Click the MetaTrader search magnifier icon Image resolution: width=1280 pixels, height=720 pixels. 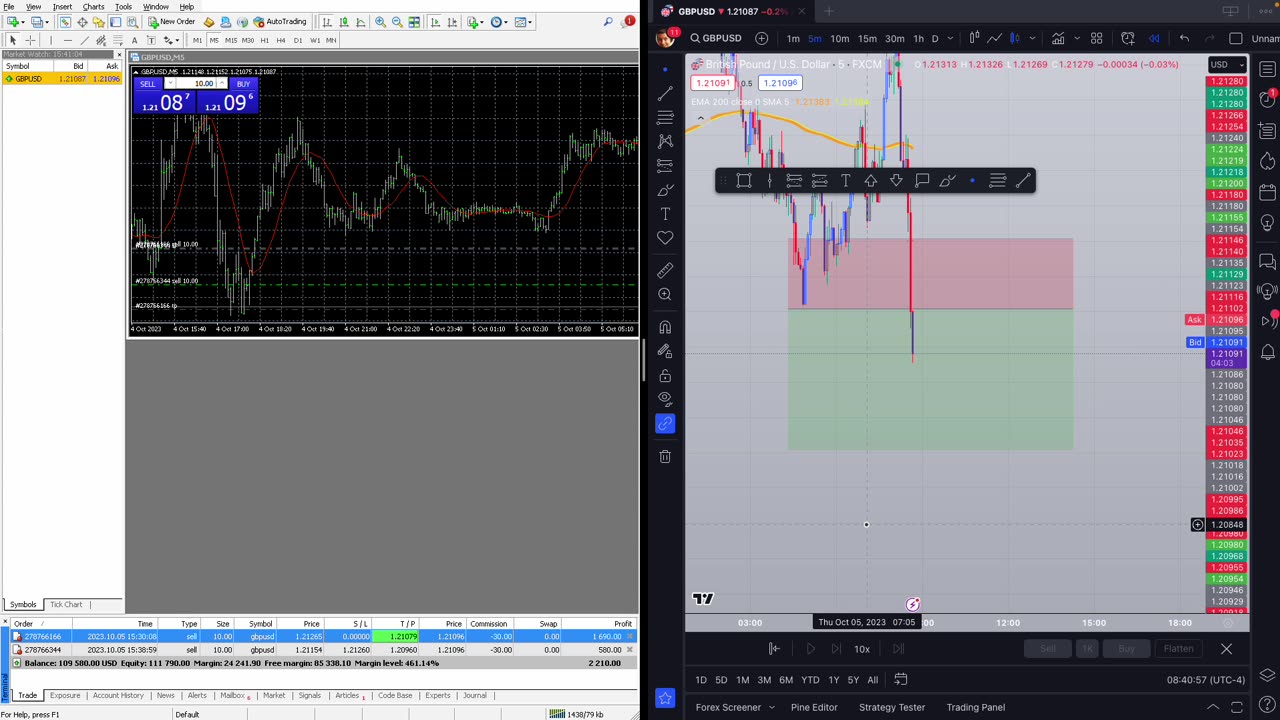(608, 22)
